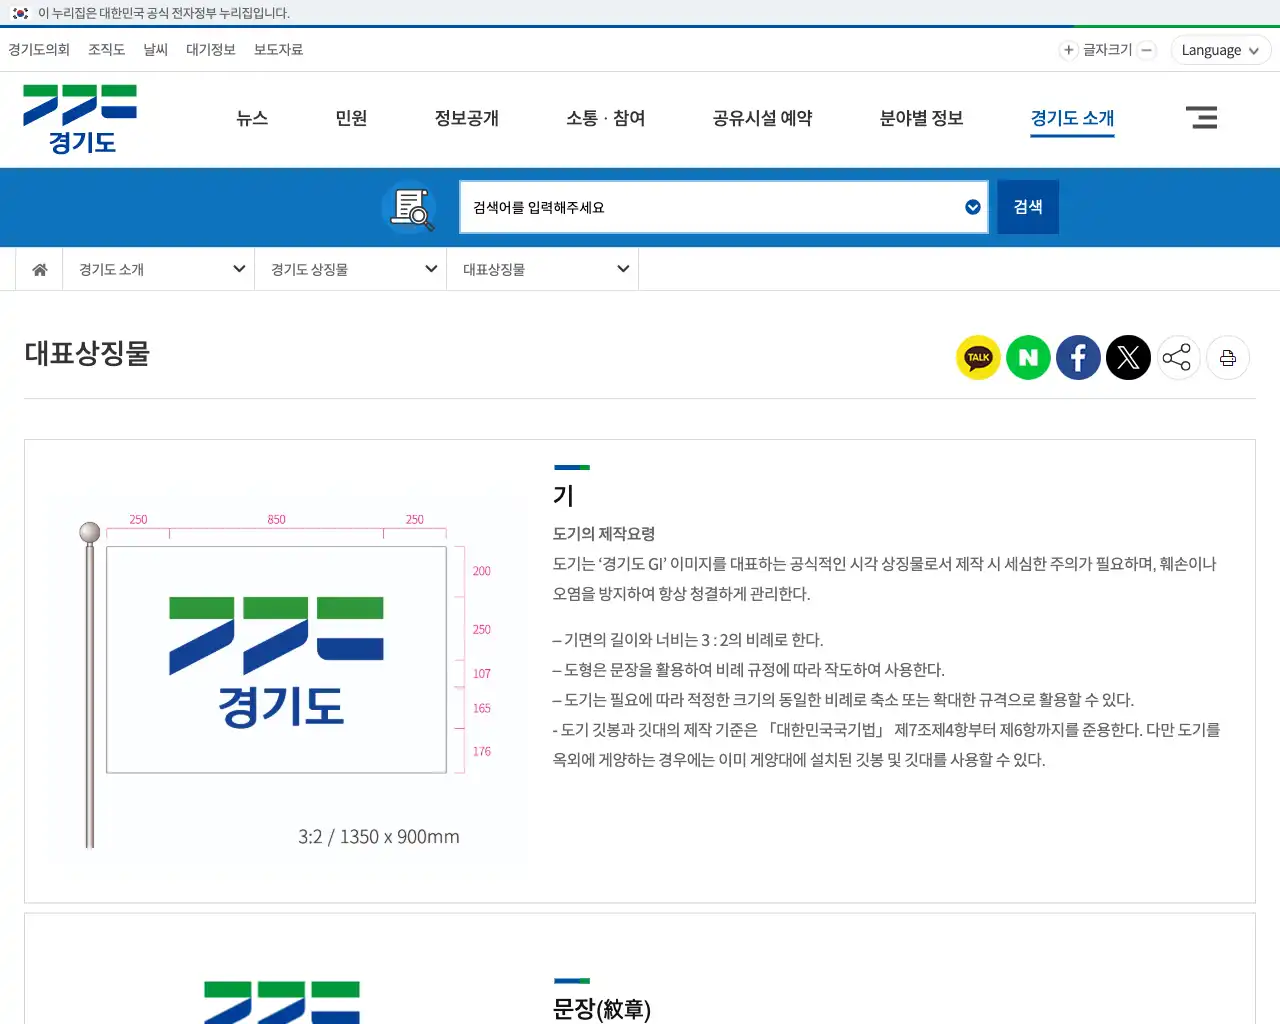The height and width of the screenshot is (1024, 1280).
Task: Click the 대표상징물 page heading
Action: 87,353
